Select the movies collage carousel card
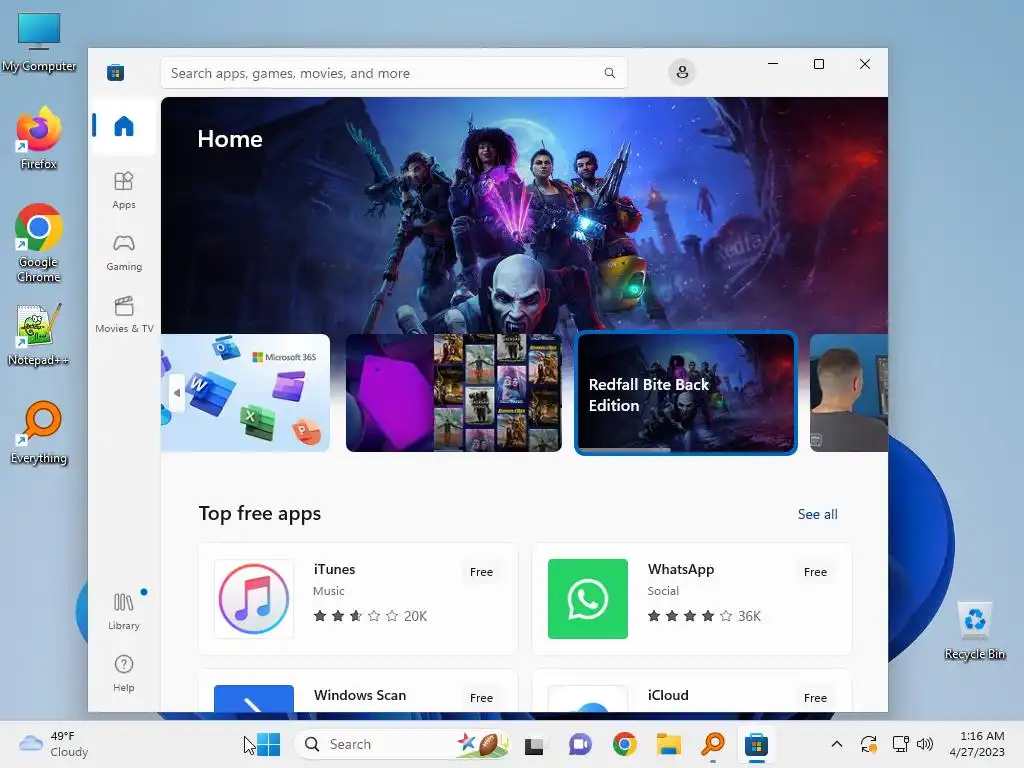Screen dimensions: 1024x768 point(454,392)
